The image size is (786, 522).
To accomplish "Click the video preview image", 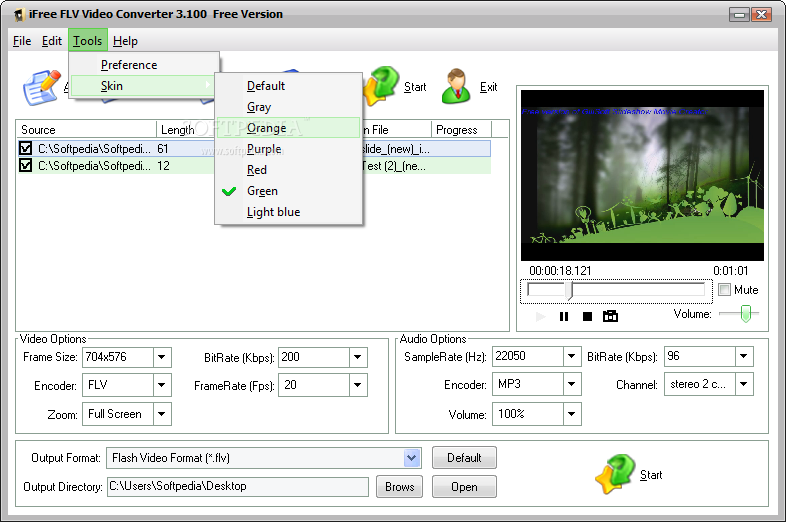I will pos(642,176).
